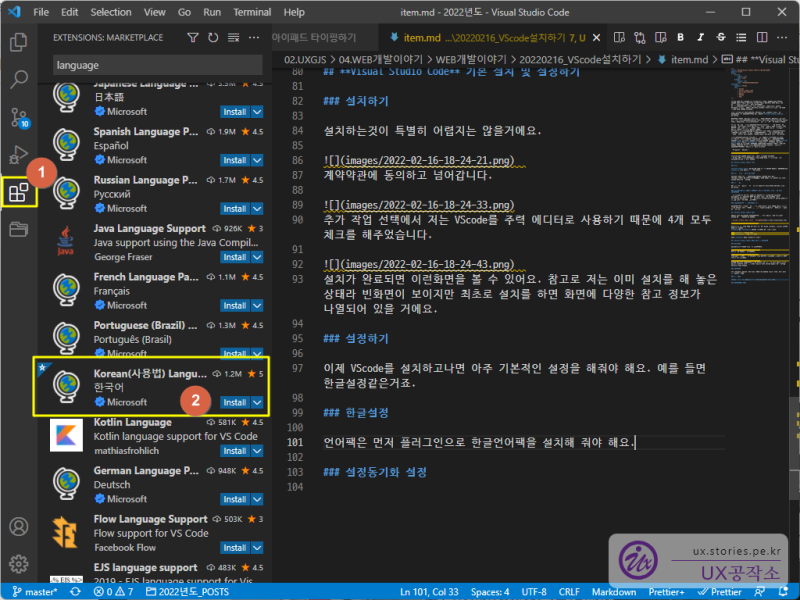This screenshot has width=800, height=600.
Task: Expand install options for Spanish Language Pack
Action: 257,160
